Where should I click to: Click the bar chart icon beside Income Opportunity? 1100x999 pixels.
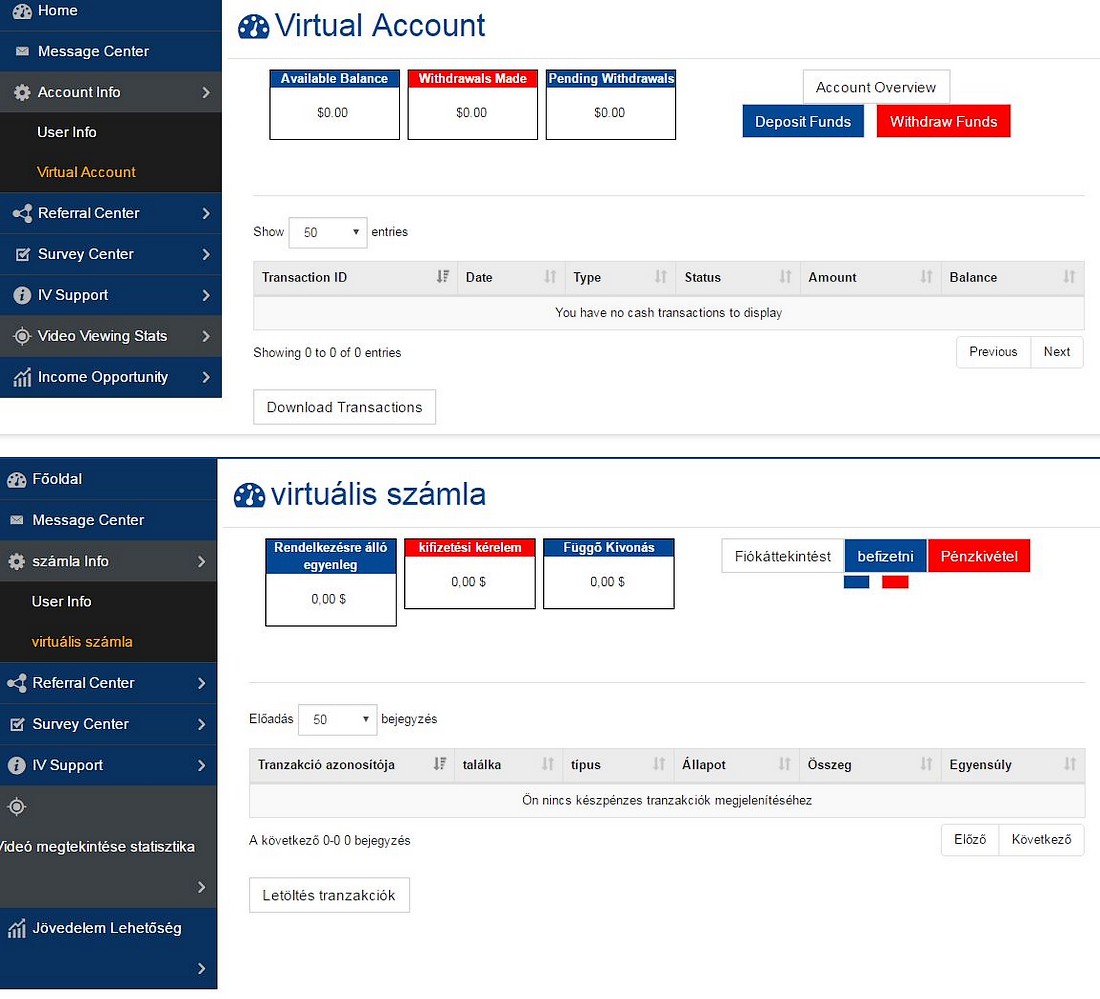coord(22,378)
